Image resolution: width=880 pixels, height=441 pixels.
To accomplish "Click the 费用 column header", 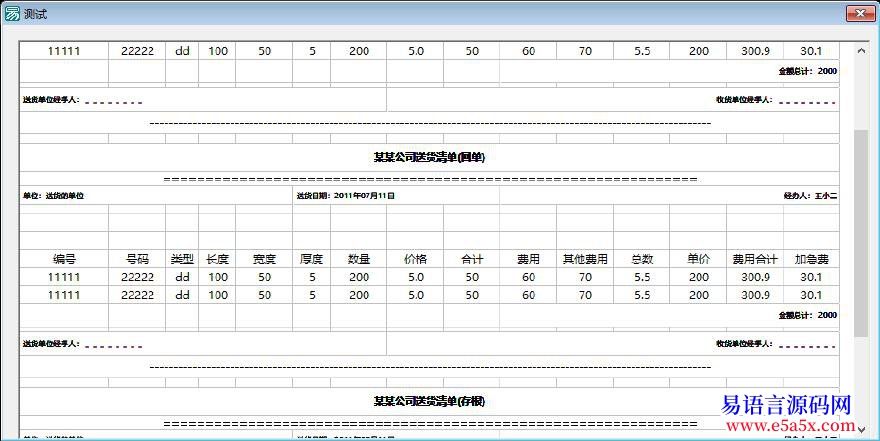I will (528, 259).
